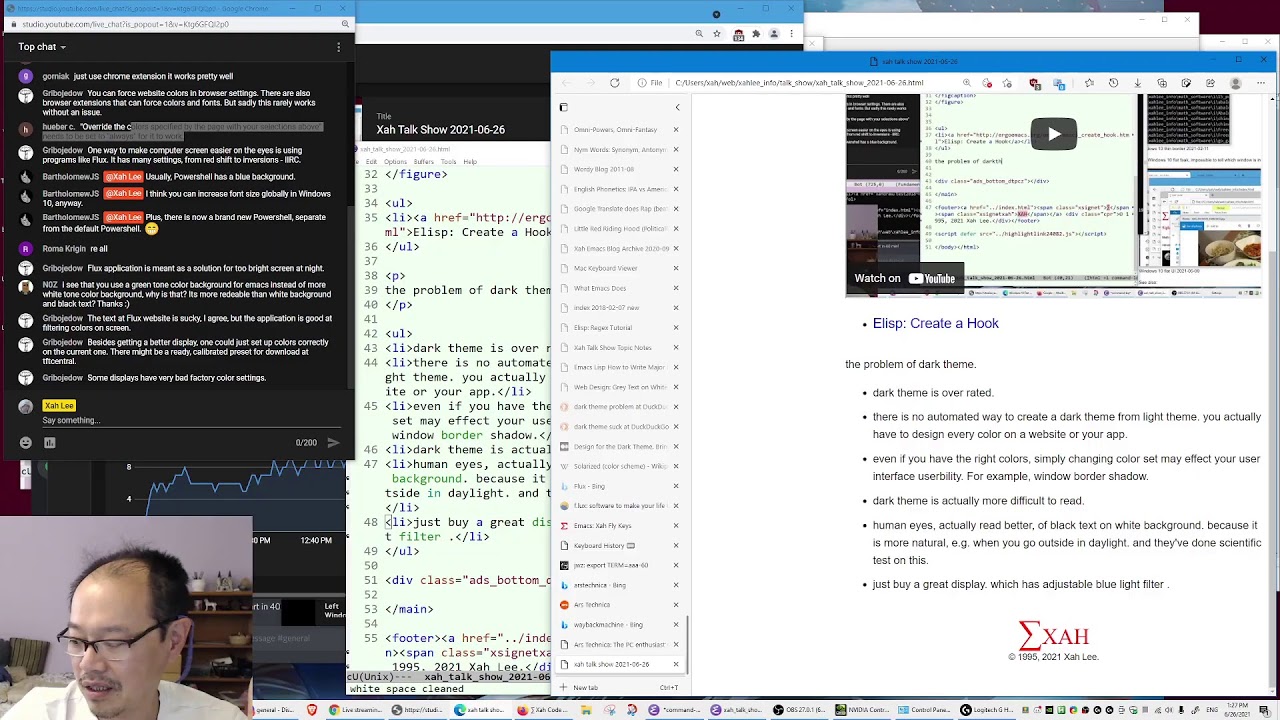
Task: Open the chat emoji picker
Action: click(26, 442)
